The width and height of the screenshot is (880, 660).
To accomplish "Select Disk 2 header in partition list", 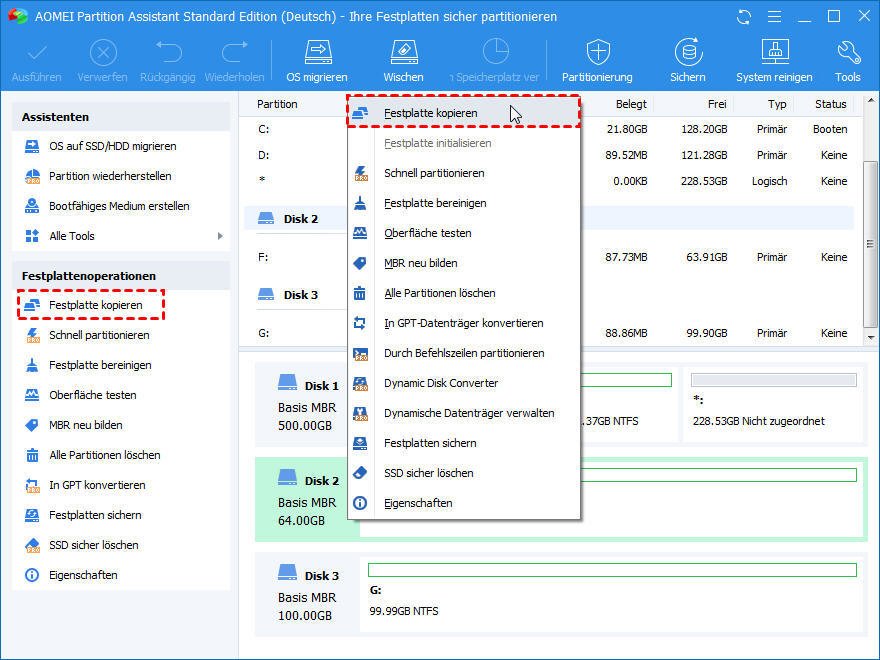I will tap(549, 219).
